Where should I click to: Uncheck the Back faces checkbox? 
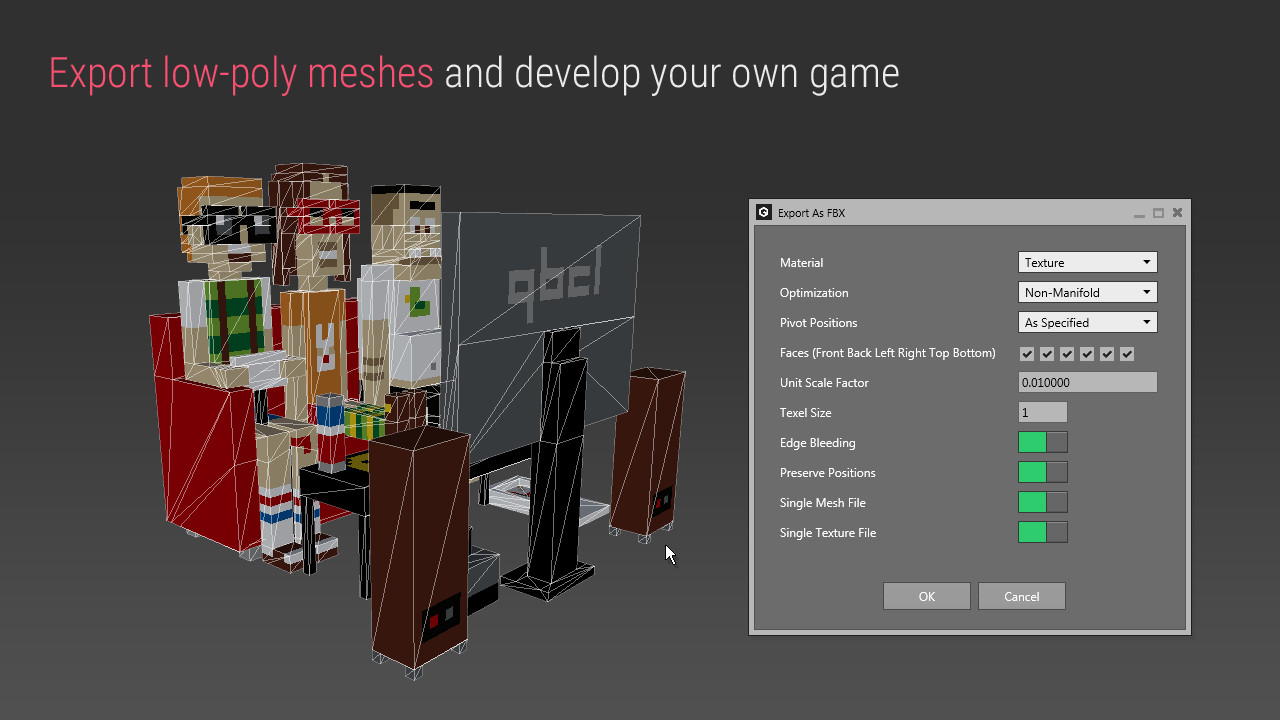tap(1047, 353)
